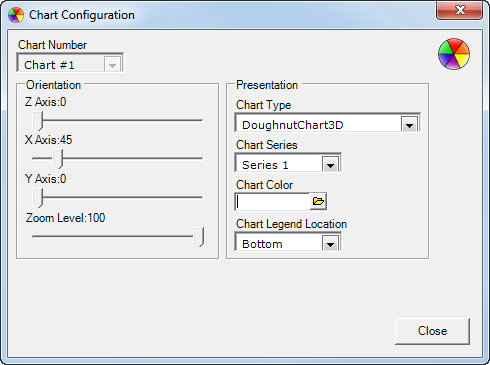Screen dimensions: 490x365
Task: Click the far end of the Z Axis track
Action: point(201,120)
